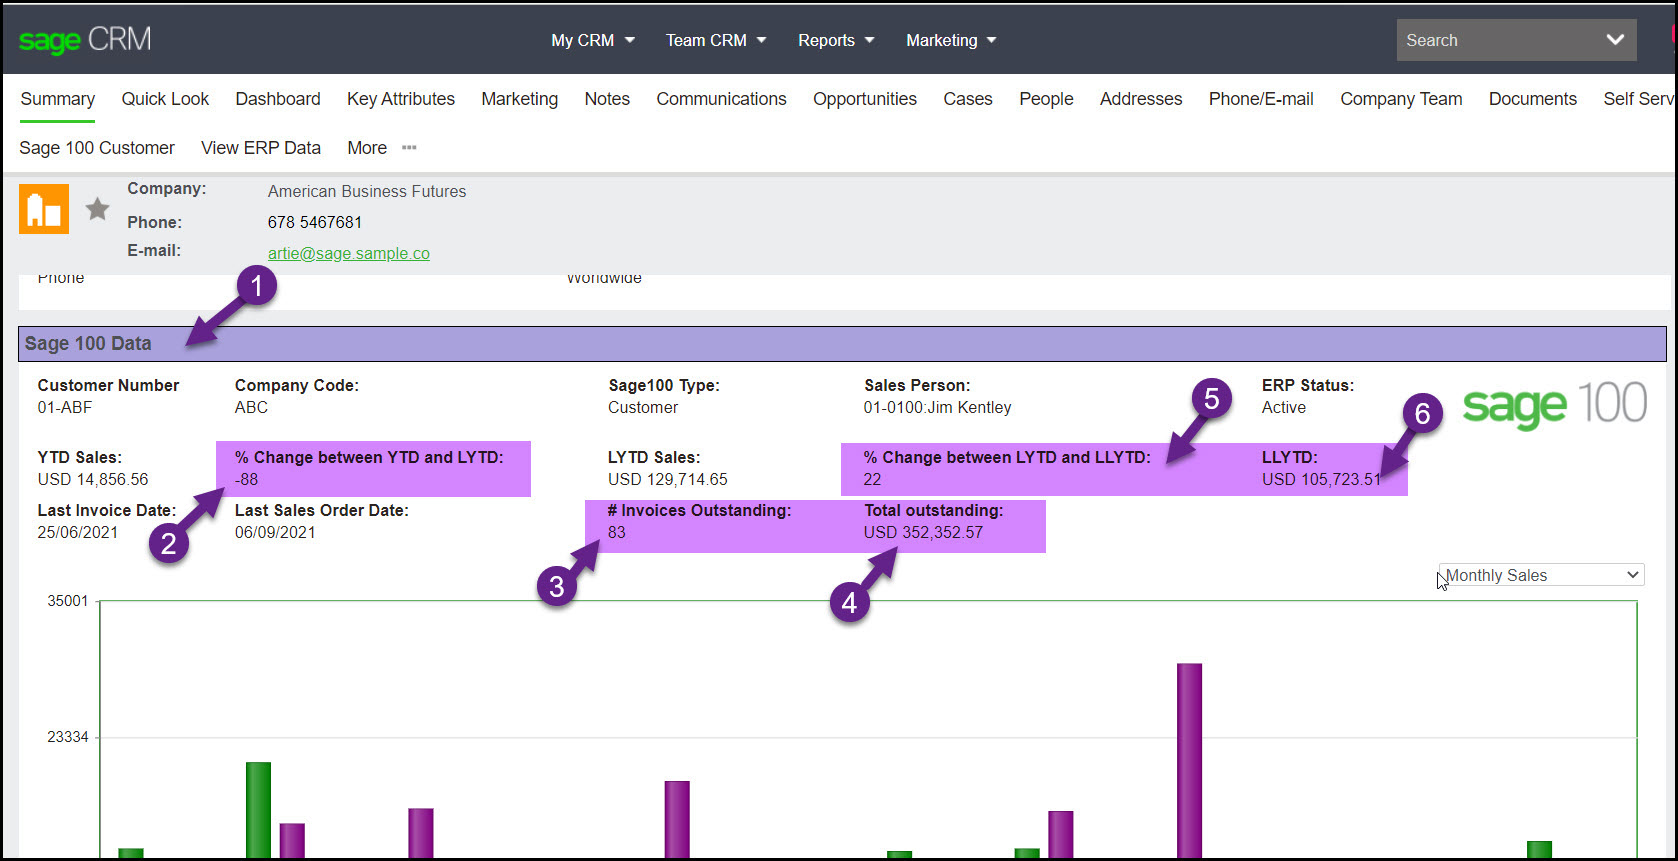This screenshot has width=1678, height=861.
Task: View the Opportunities tab
Action: [865, 99]
